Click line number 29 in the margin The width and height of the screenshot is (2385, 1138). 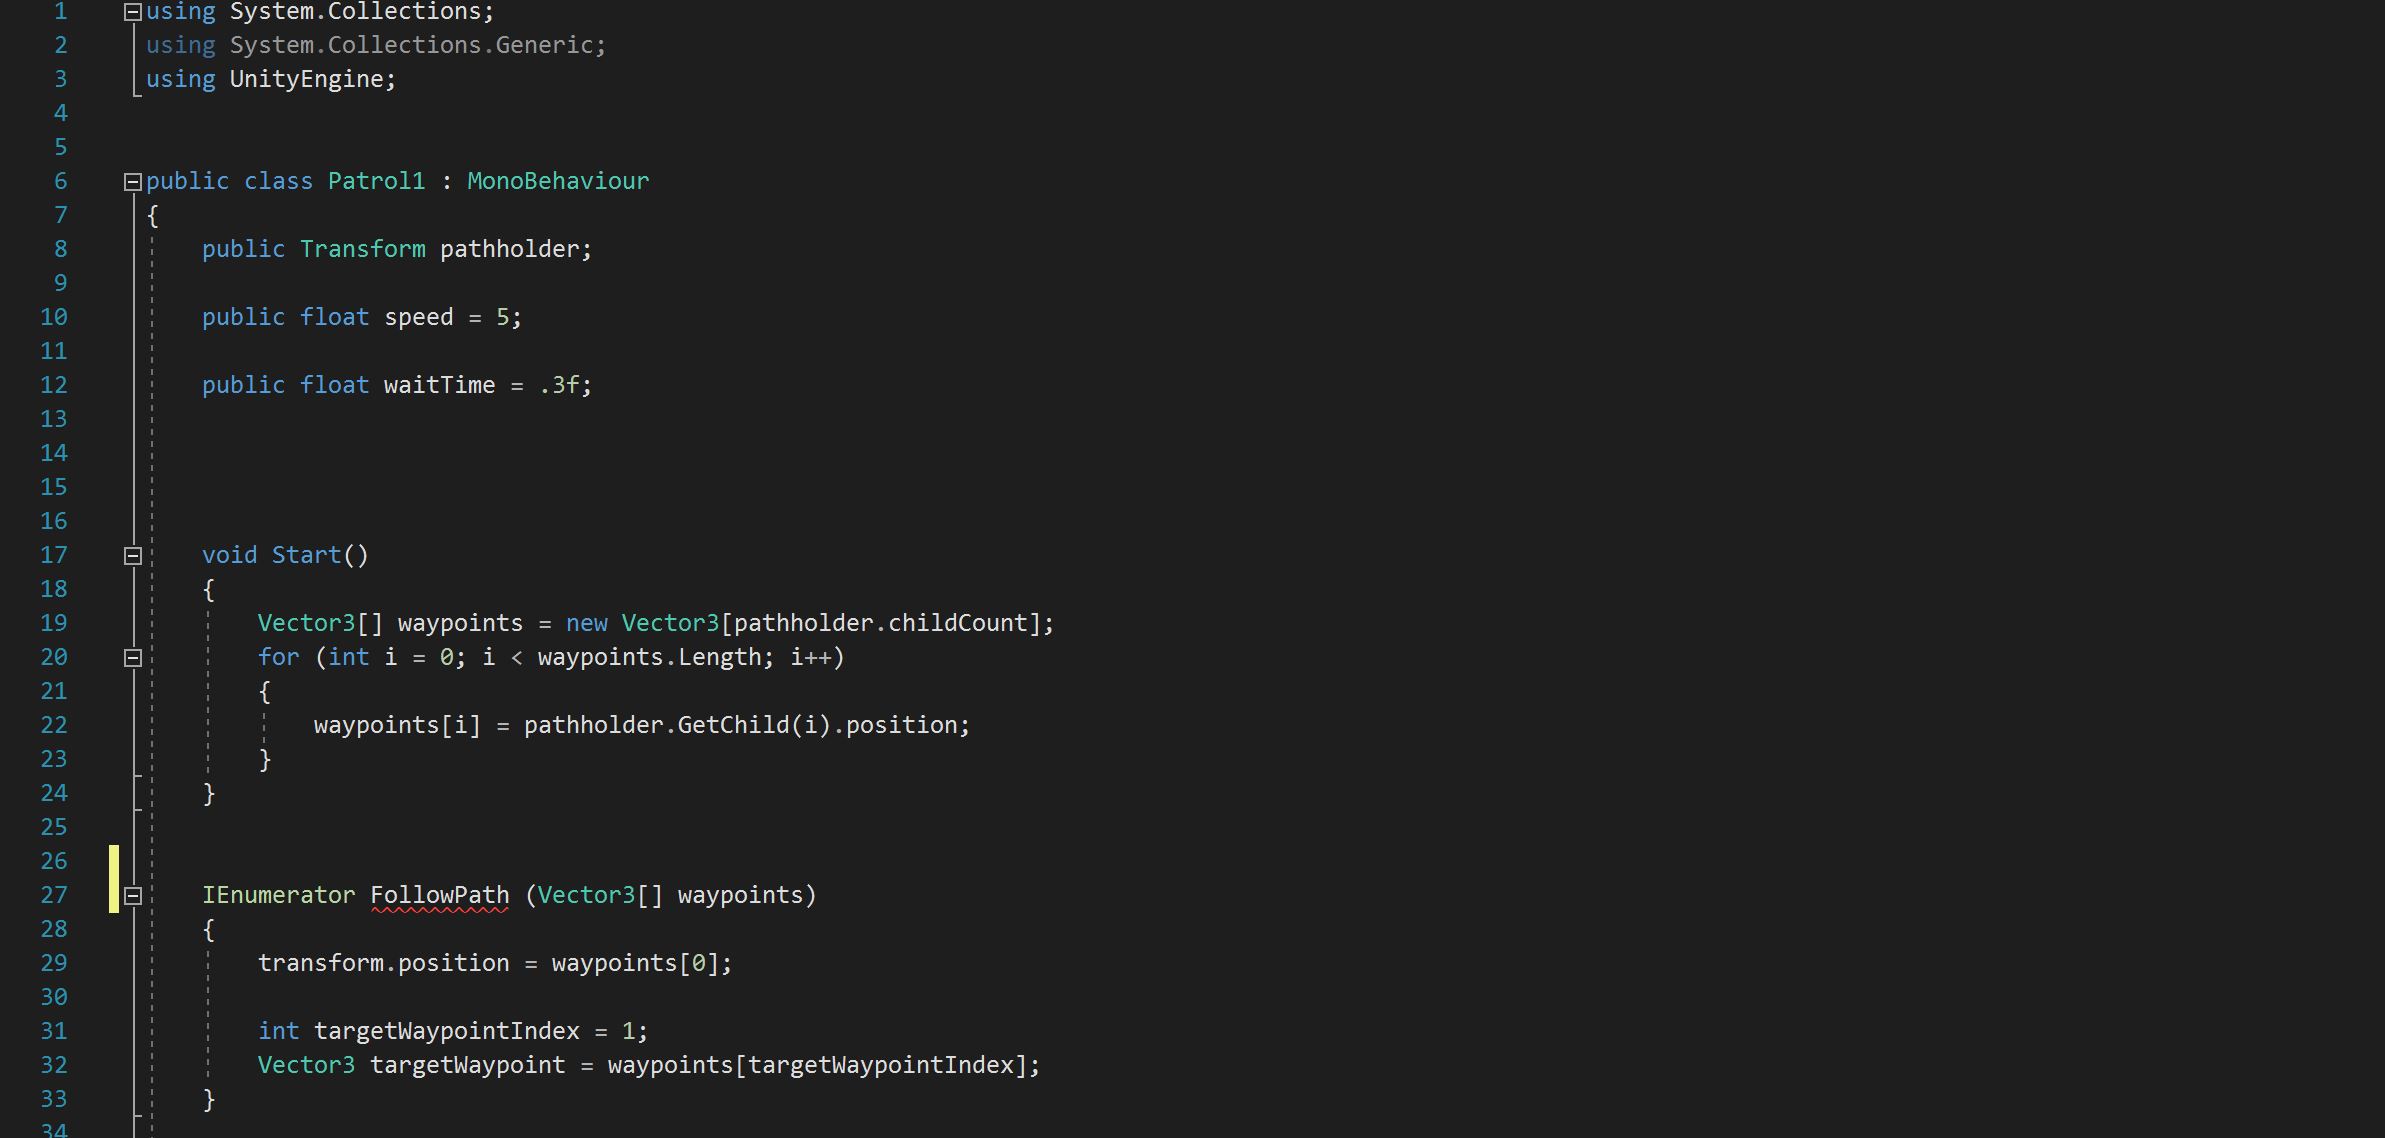click(x=54, y=963)
